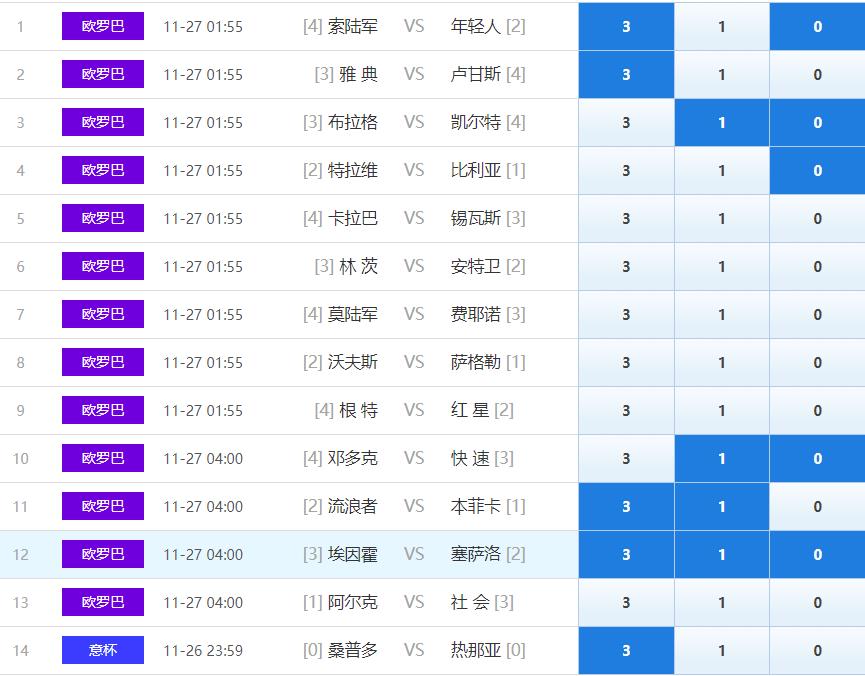Unselect 0 for 特拉维 vs 比利亚 match
Image resolution: width=865 pixels, height=676 pixels.
coord(818,171)
